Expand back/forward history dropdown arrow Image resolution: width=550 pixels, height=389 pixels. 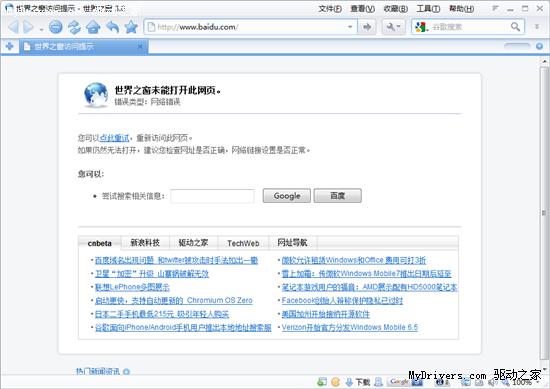tap(41, 29)
